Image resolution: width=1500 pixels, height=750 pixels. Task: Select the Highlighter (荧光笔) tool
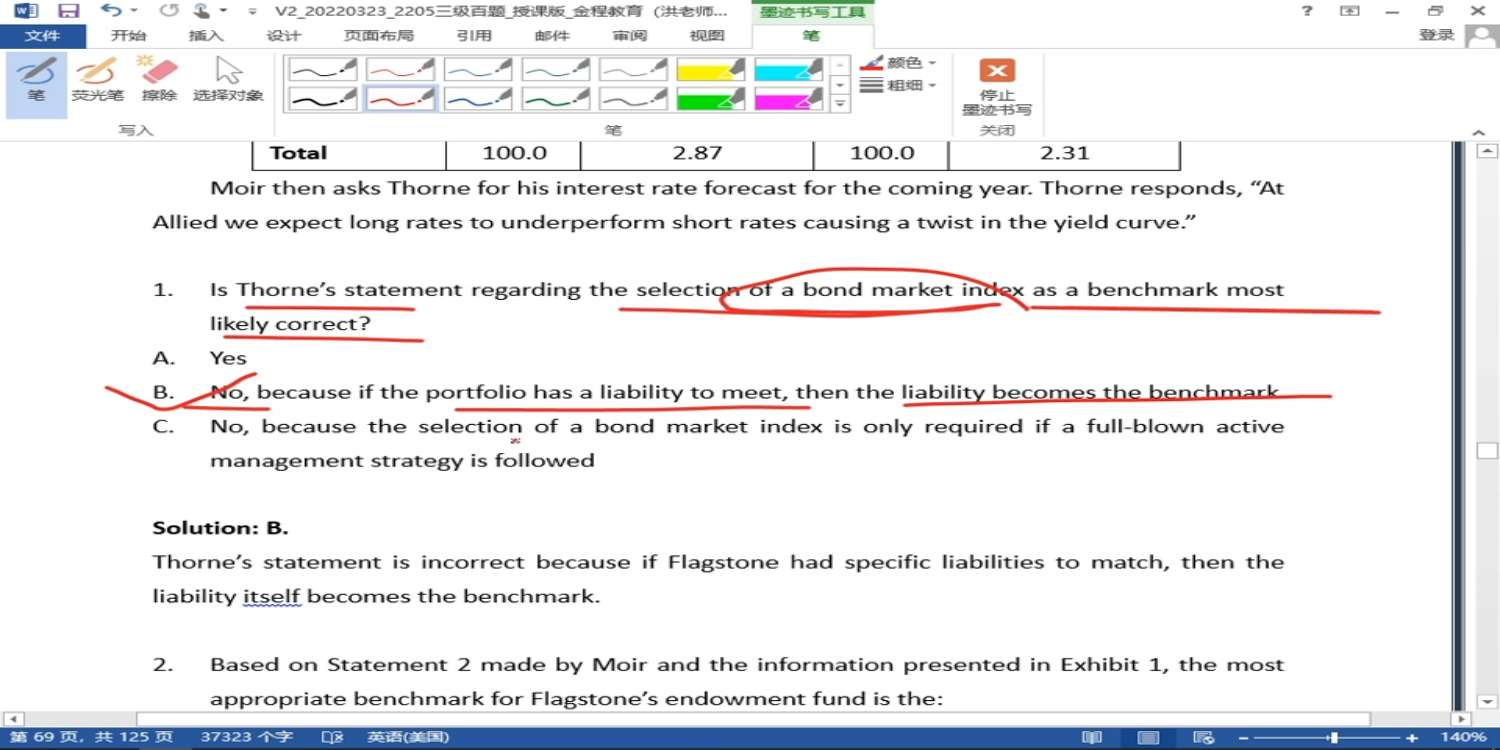coord(97,80)
